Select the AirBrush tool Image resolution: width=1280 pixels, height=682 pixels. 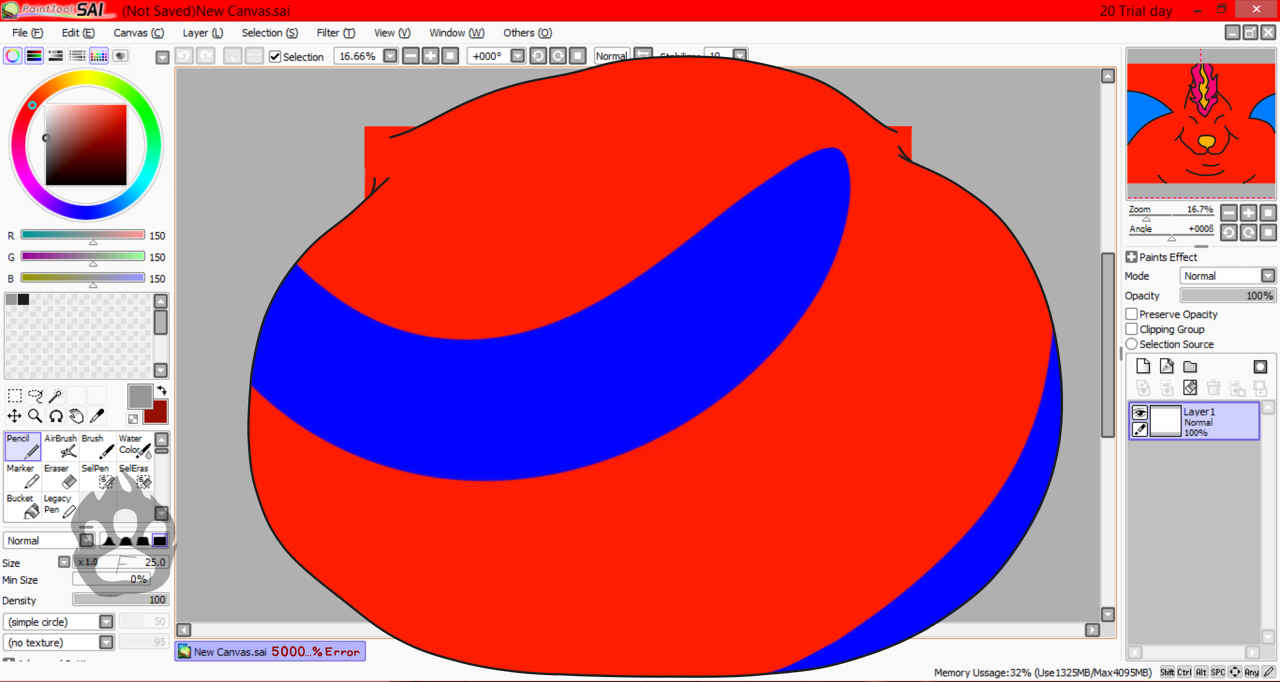60,447
